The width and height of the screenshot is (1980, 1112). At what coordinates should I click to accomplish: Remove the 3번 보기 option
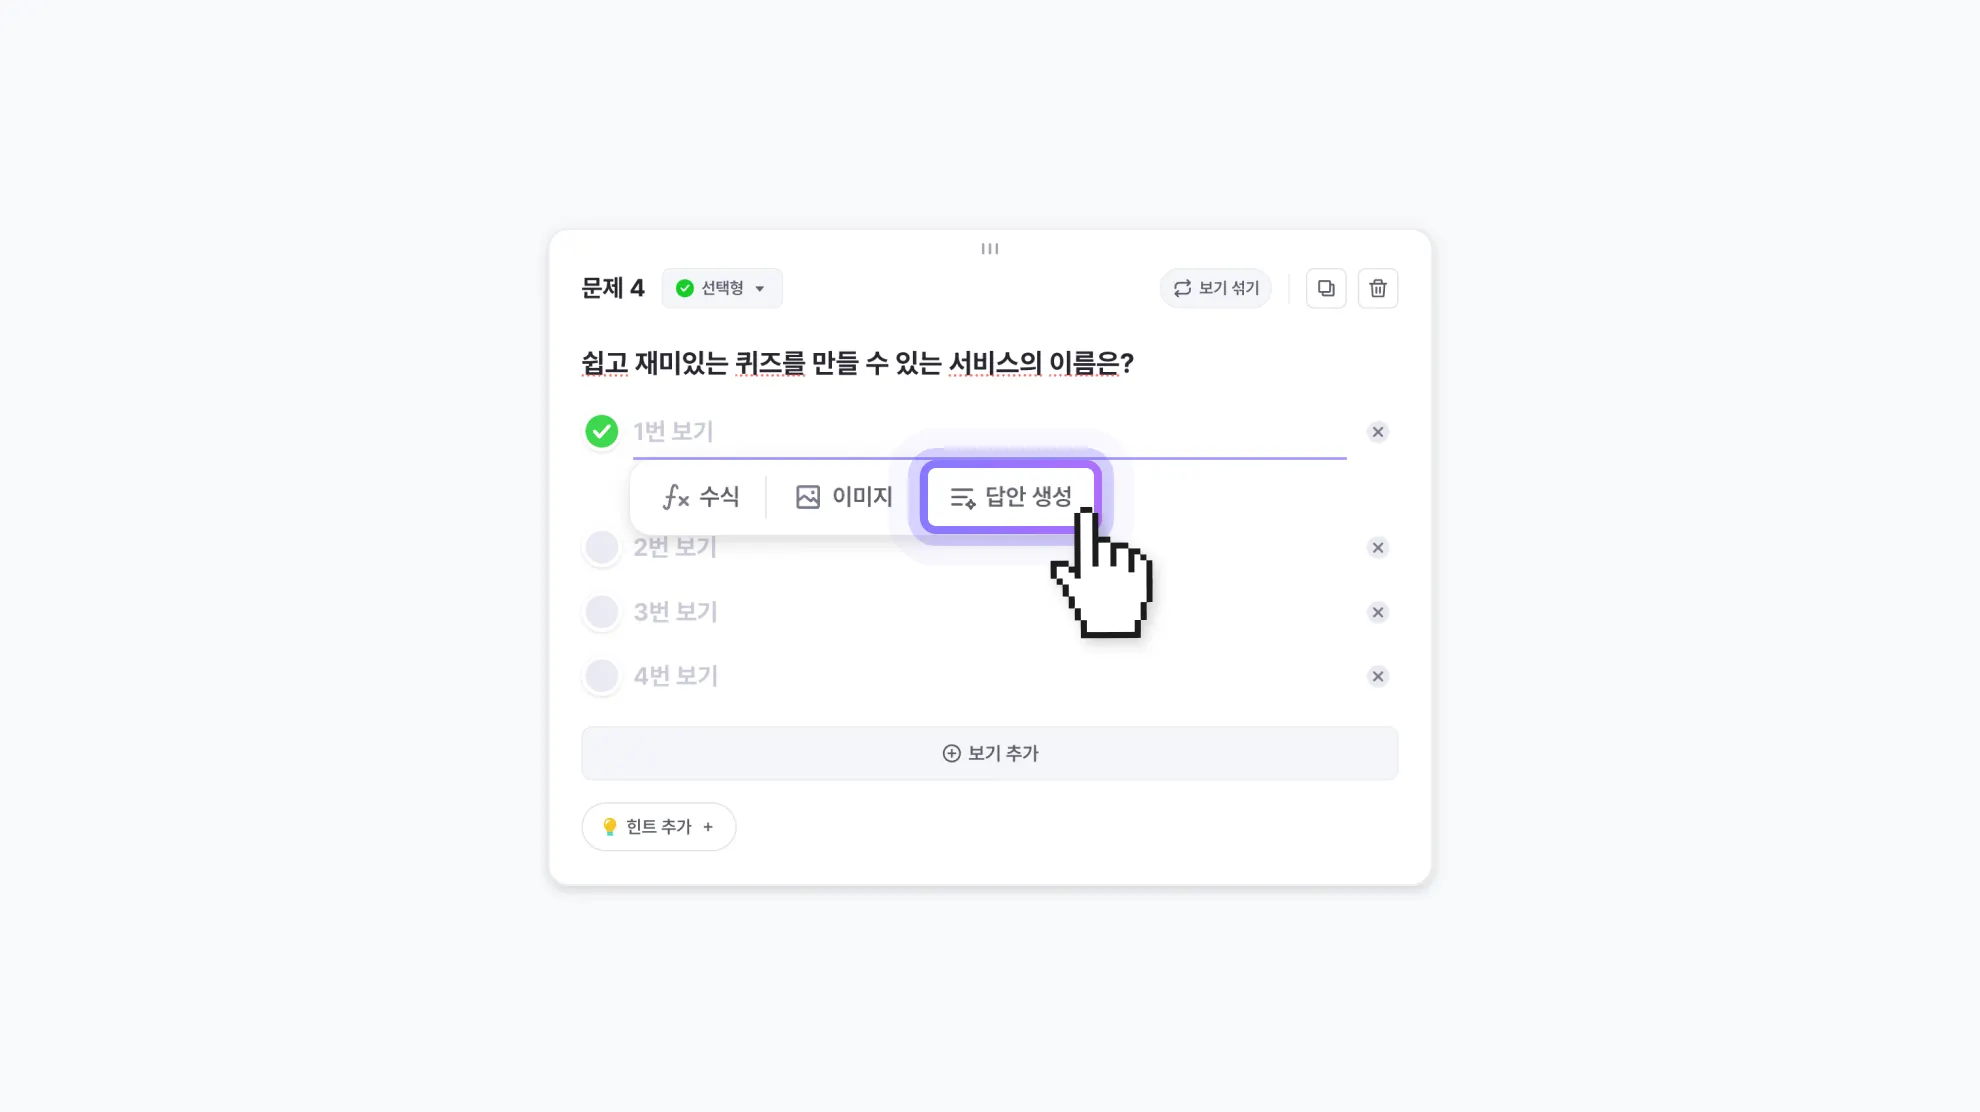[1378, 612]
